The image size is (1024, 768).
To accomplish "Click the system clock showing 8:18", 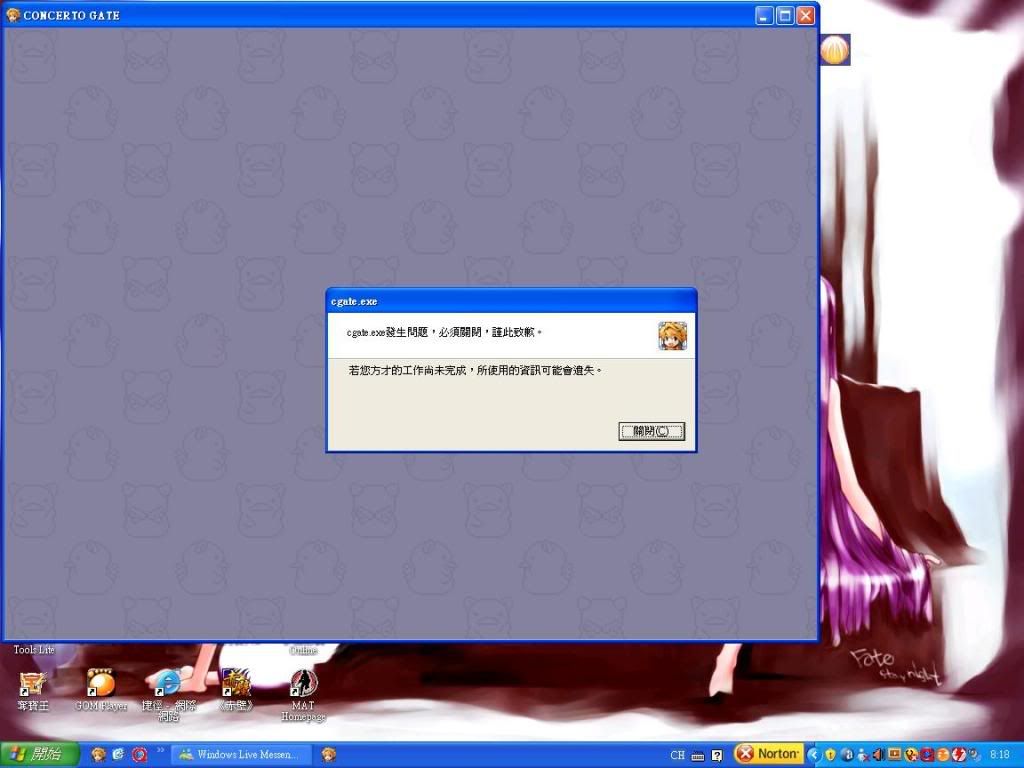I will [x=999, y=754].
